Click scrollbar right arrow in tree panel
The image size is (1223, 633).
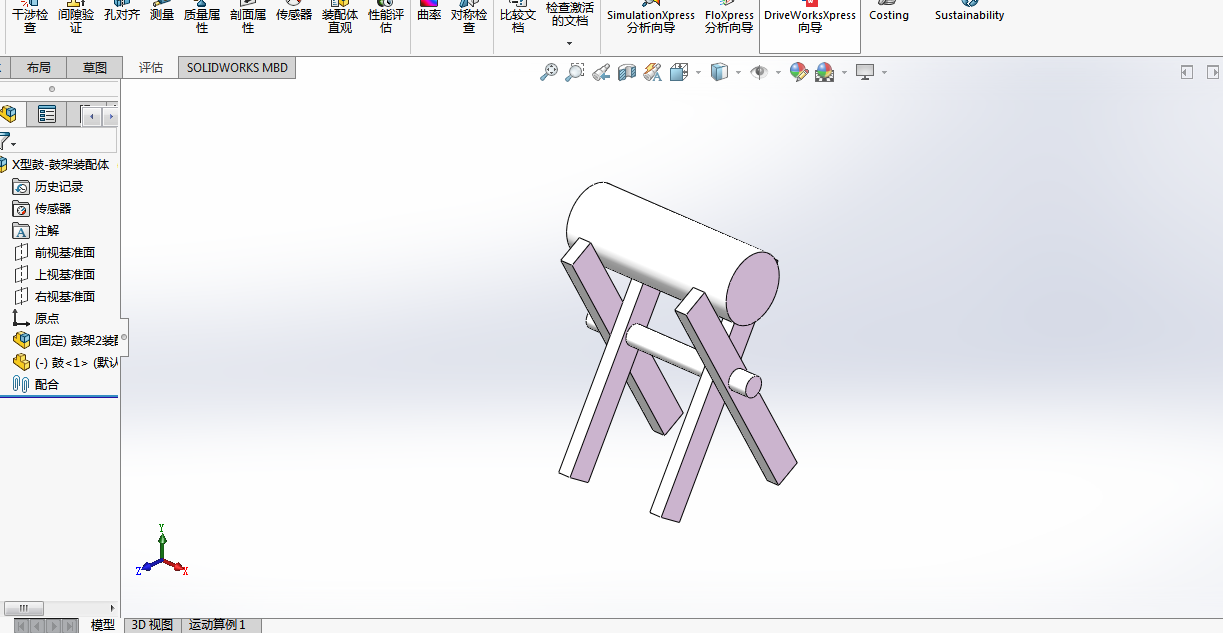[112, 607]
